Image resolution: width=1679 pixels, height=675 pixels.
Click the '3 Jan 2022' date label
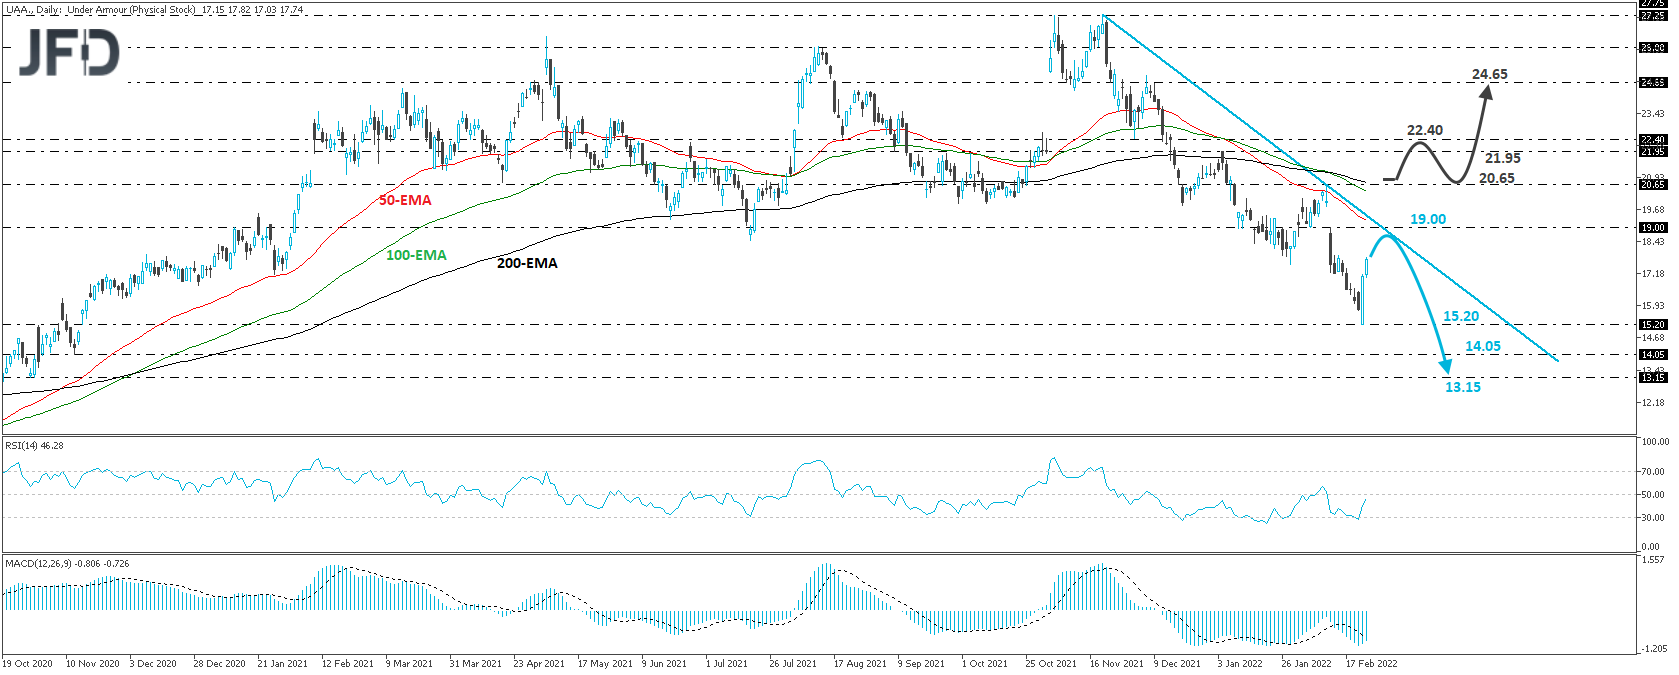pyautogui.click(x=1240, y=664)
